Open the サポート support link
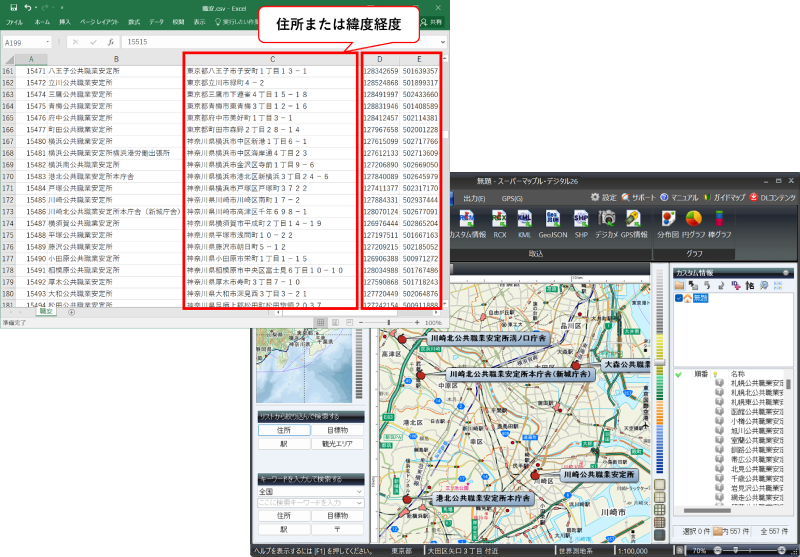 tap(639, 197)
